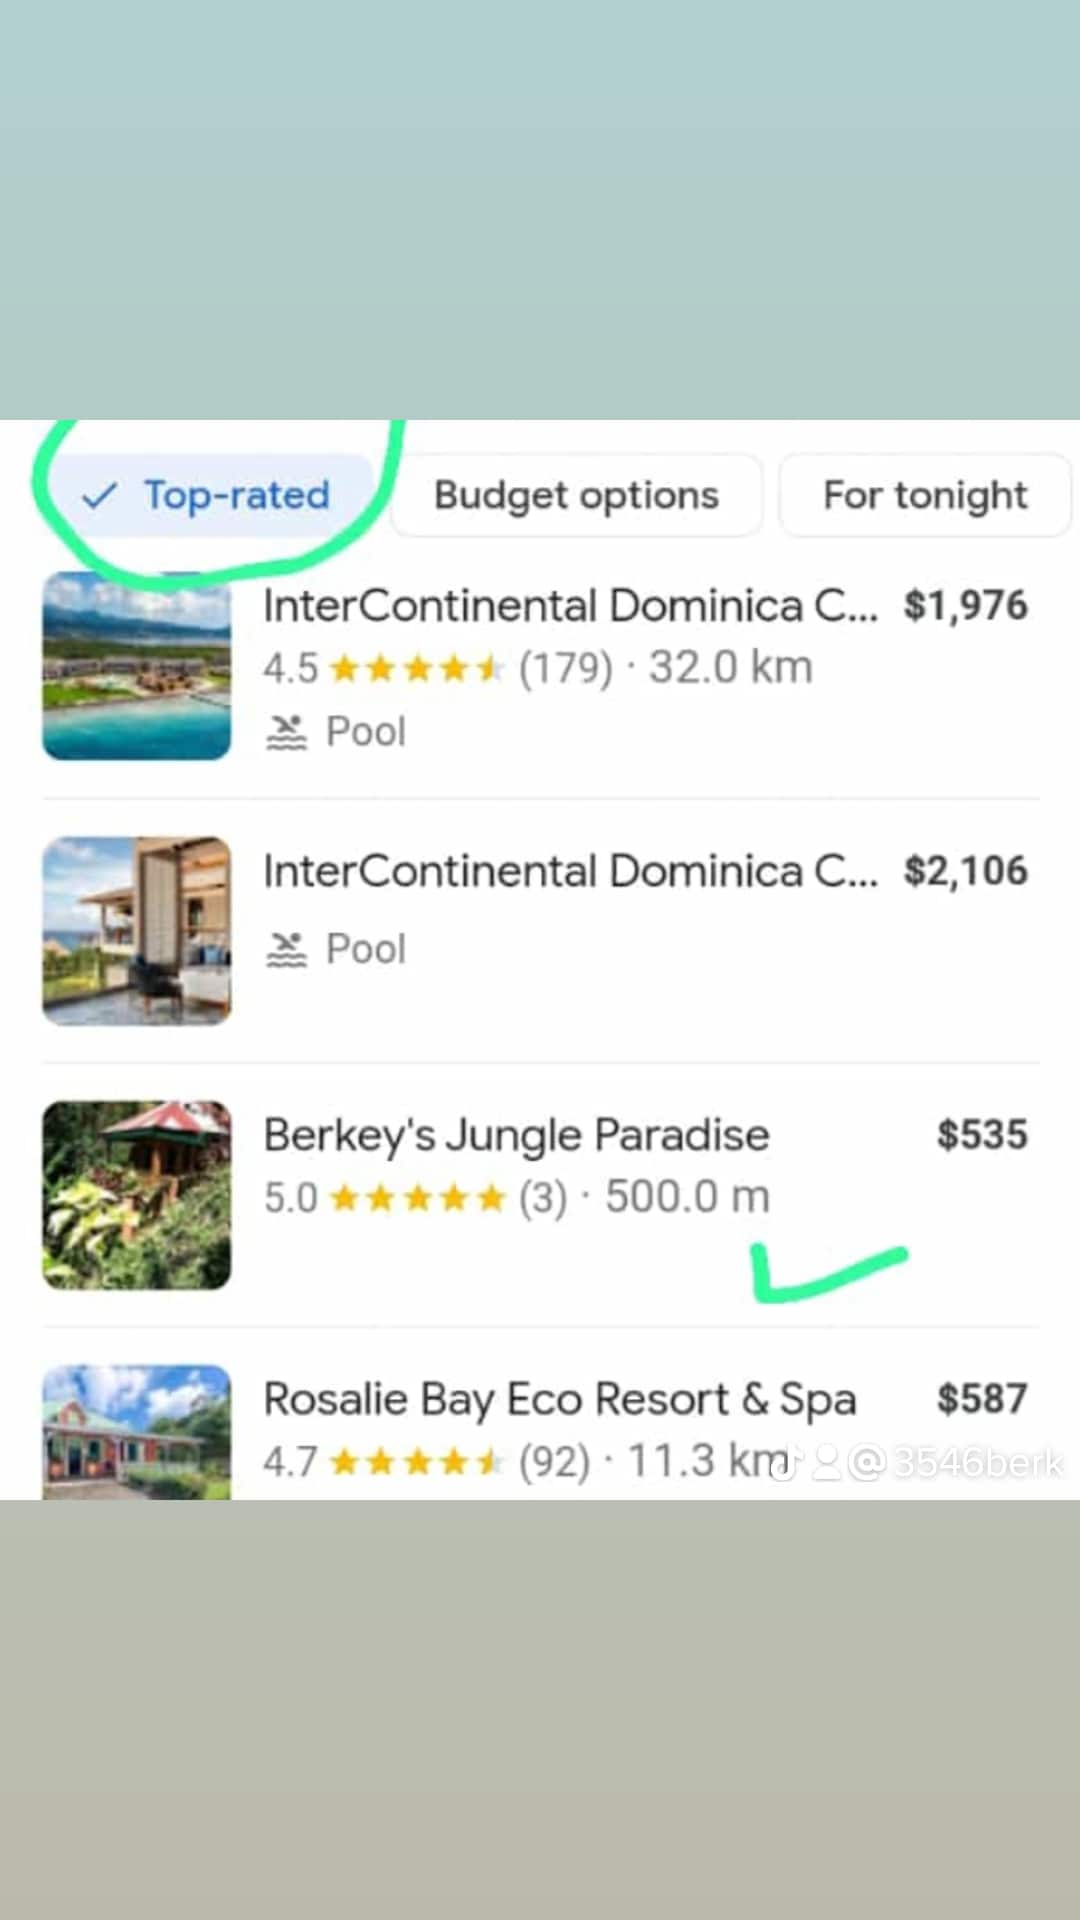This screenshot has width=1080, height=1920.
Task: Open Rosalie Bay Eco Resort photo thumbnail
Action: coord(137,1432)
